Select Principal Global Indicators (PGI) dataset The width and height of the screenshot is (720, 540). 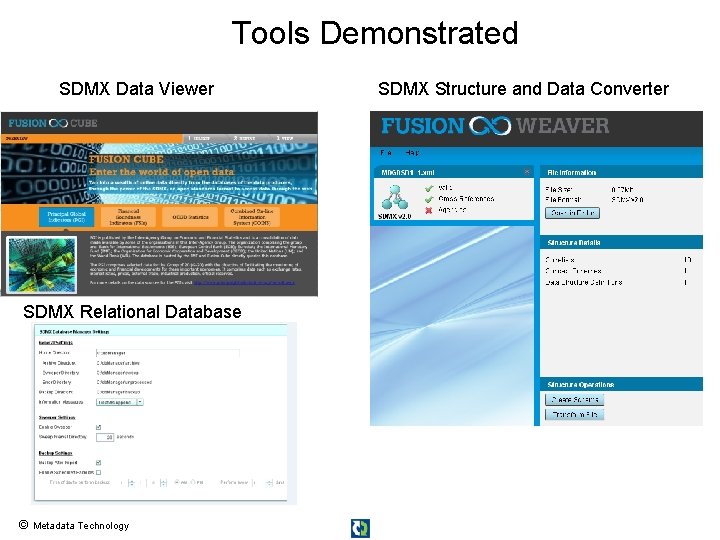click(x=67, y=217)
